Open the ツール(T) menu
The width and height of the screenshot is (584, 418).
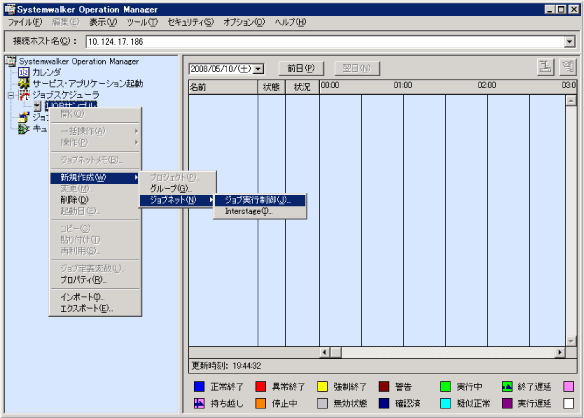click(x=142, y=22)
